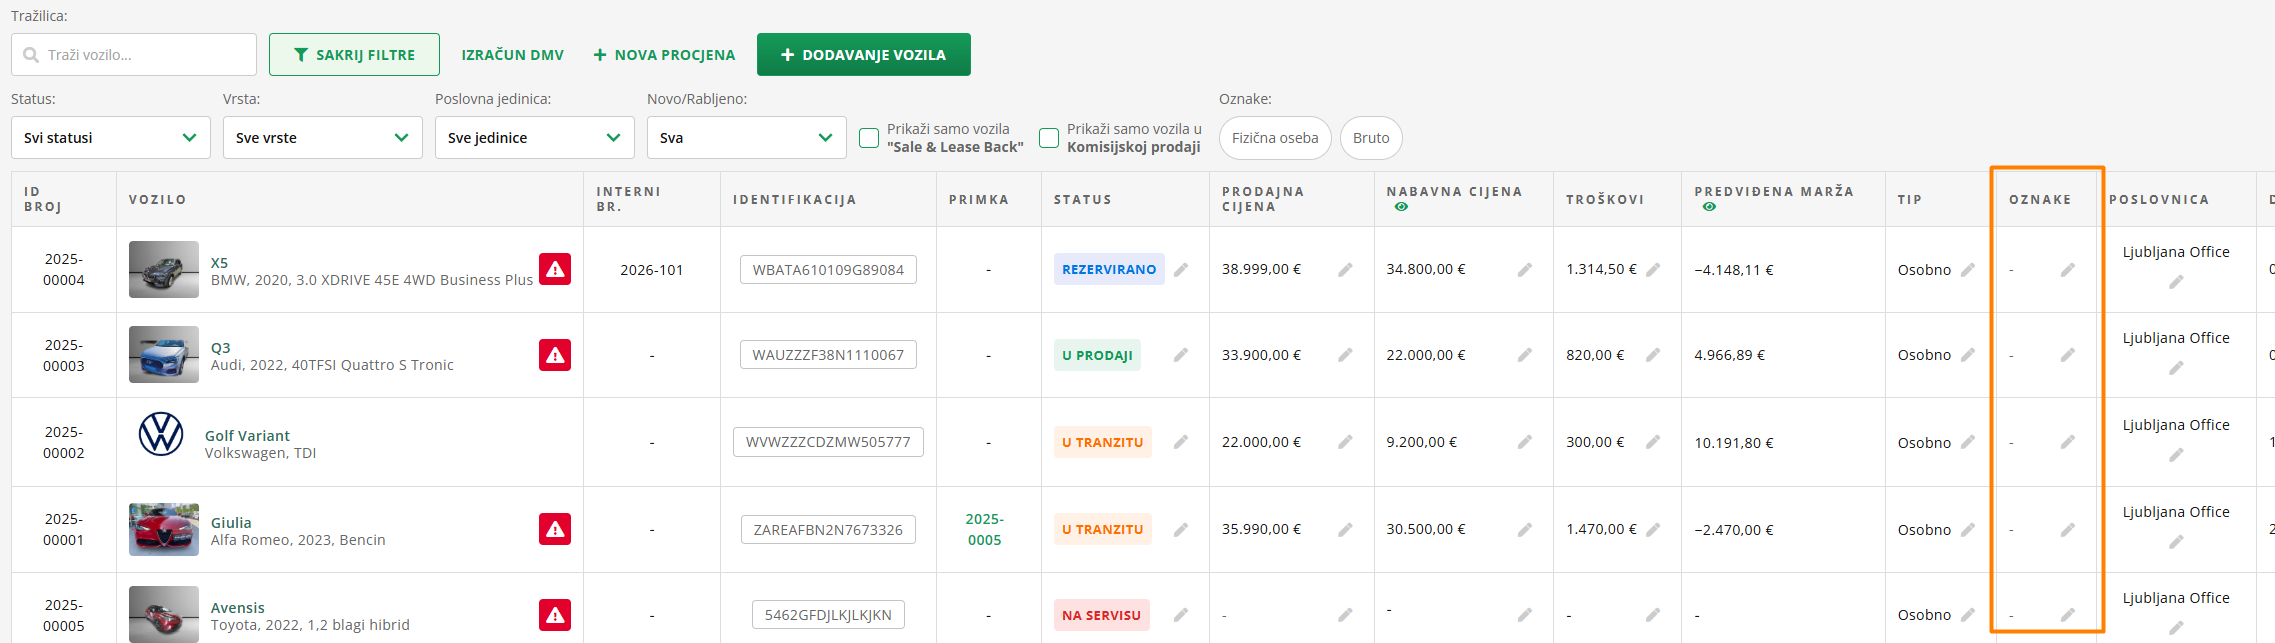The width and height of the screenshot is (2275, 643).
Task: Open the Svi statusi status dropdown
Action: pos(111,138)
